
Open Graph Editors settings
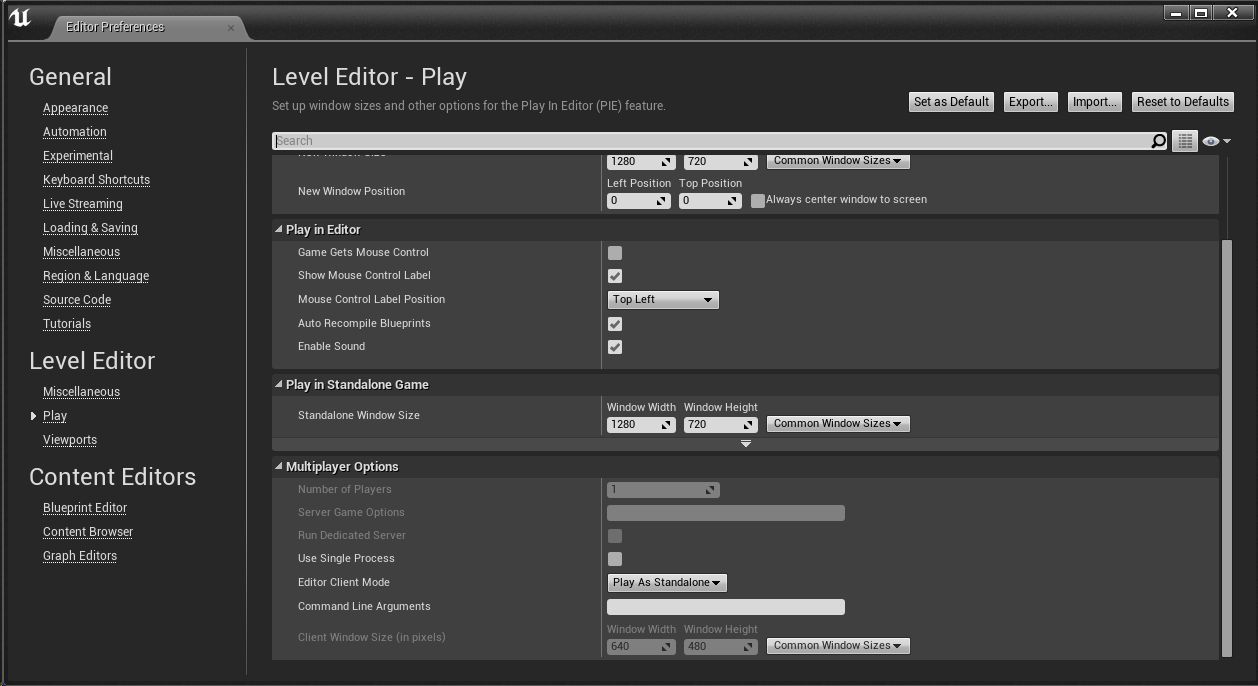click(x=80, y=556)
